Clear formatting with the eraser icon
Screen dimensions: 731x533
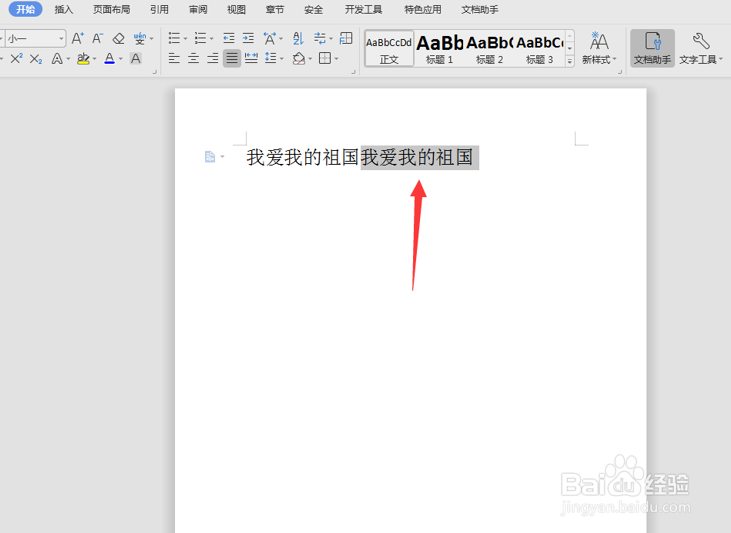pyautogui.click(x=118, y=38)
